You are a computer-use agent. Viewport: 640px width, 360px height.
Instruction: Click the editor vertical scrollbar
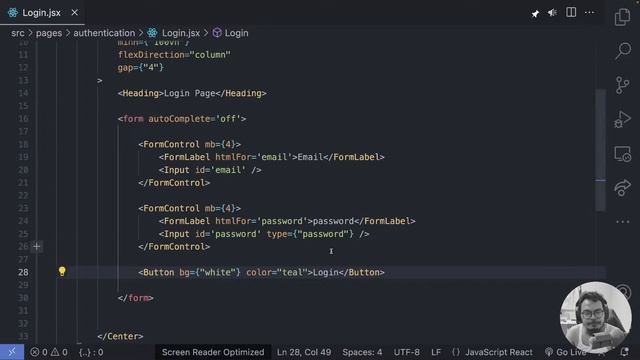click(x=600, y=150)
